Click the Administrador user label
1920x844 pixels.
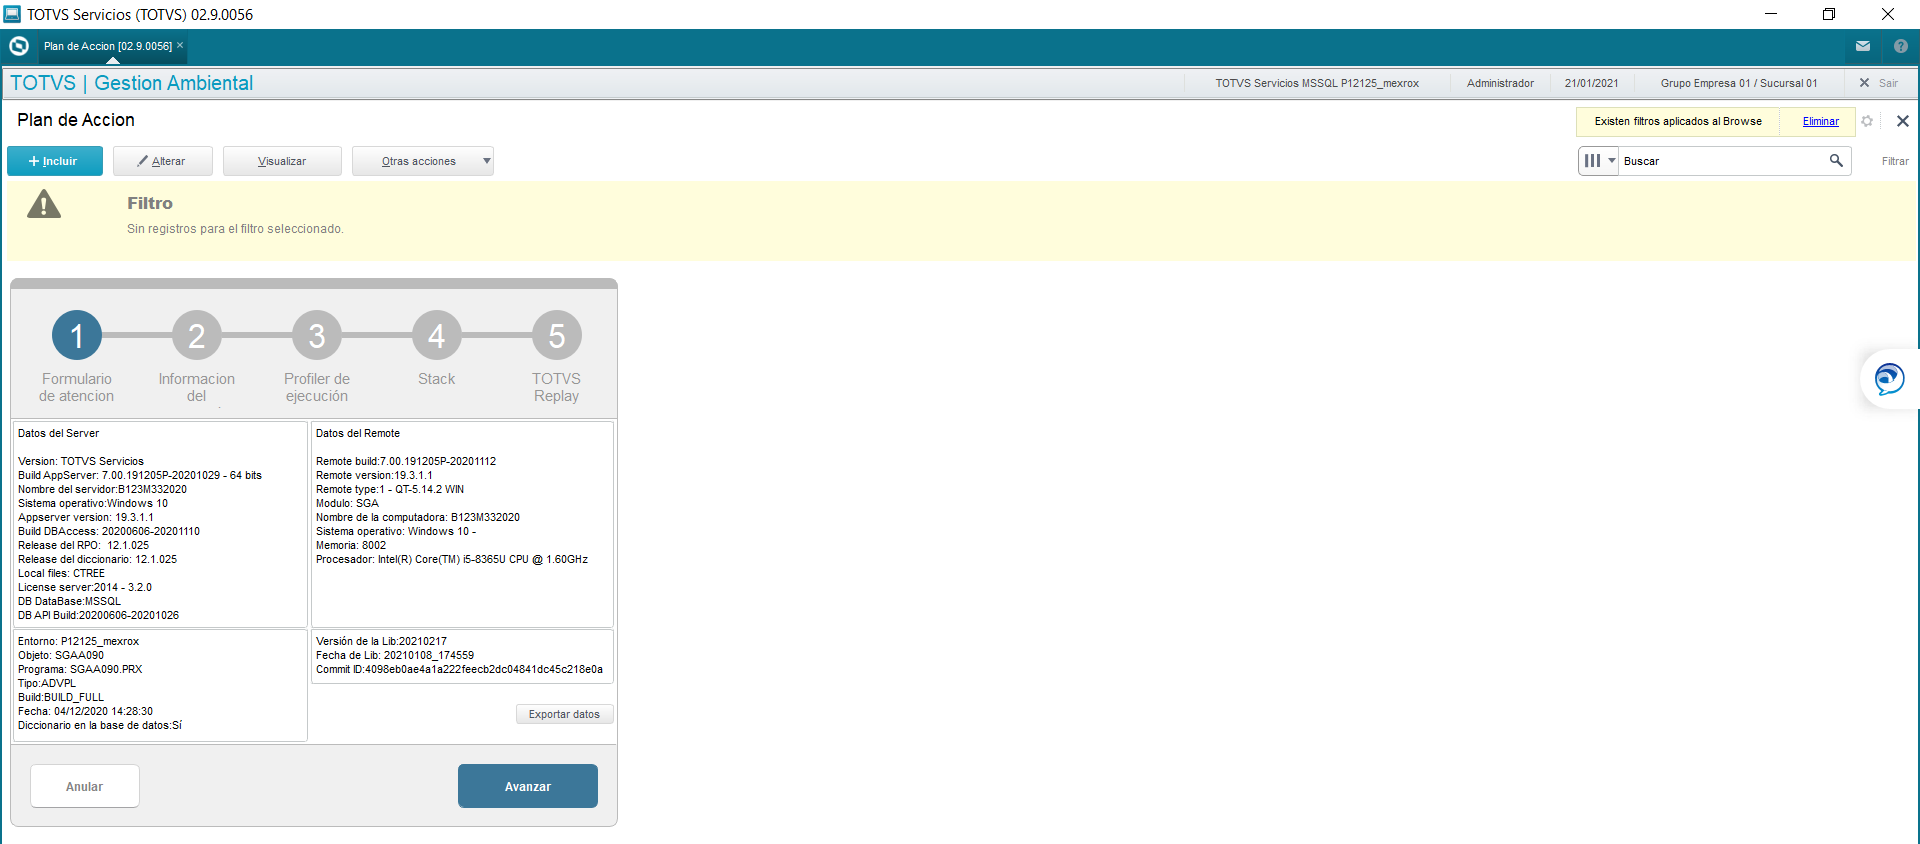point(1500,83)
